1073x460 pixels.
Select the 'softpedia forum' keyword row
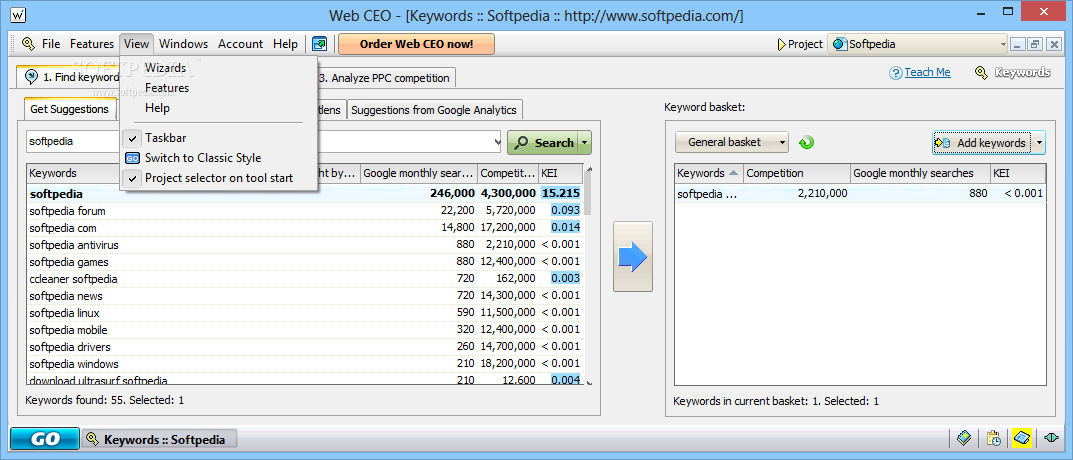click(x=305, y=211)
